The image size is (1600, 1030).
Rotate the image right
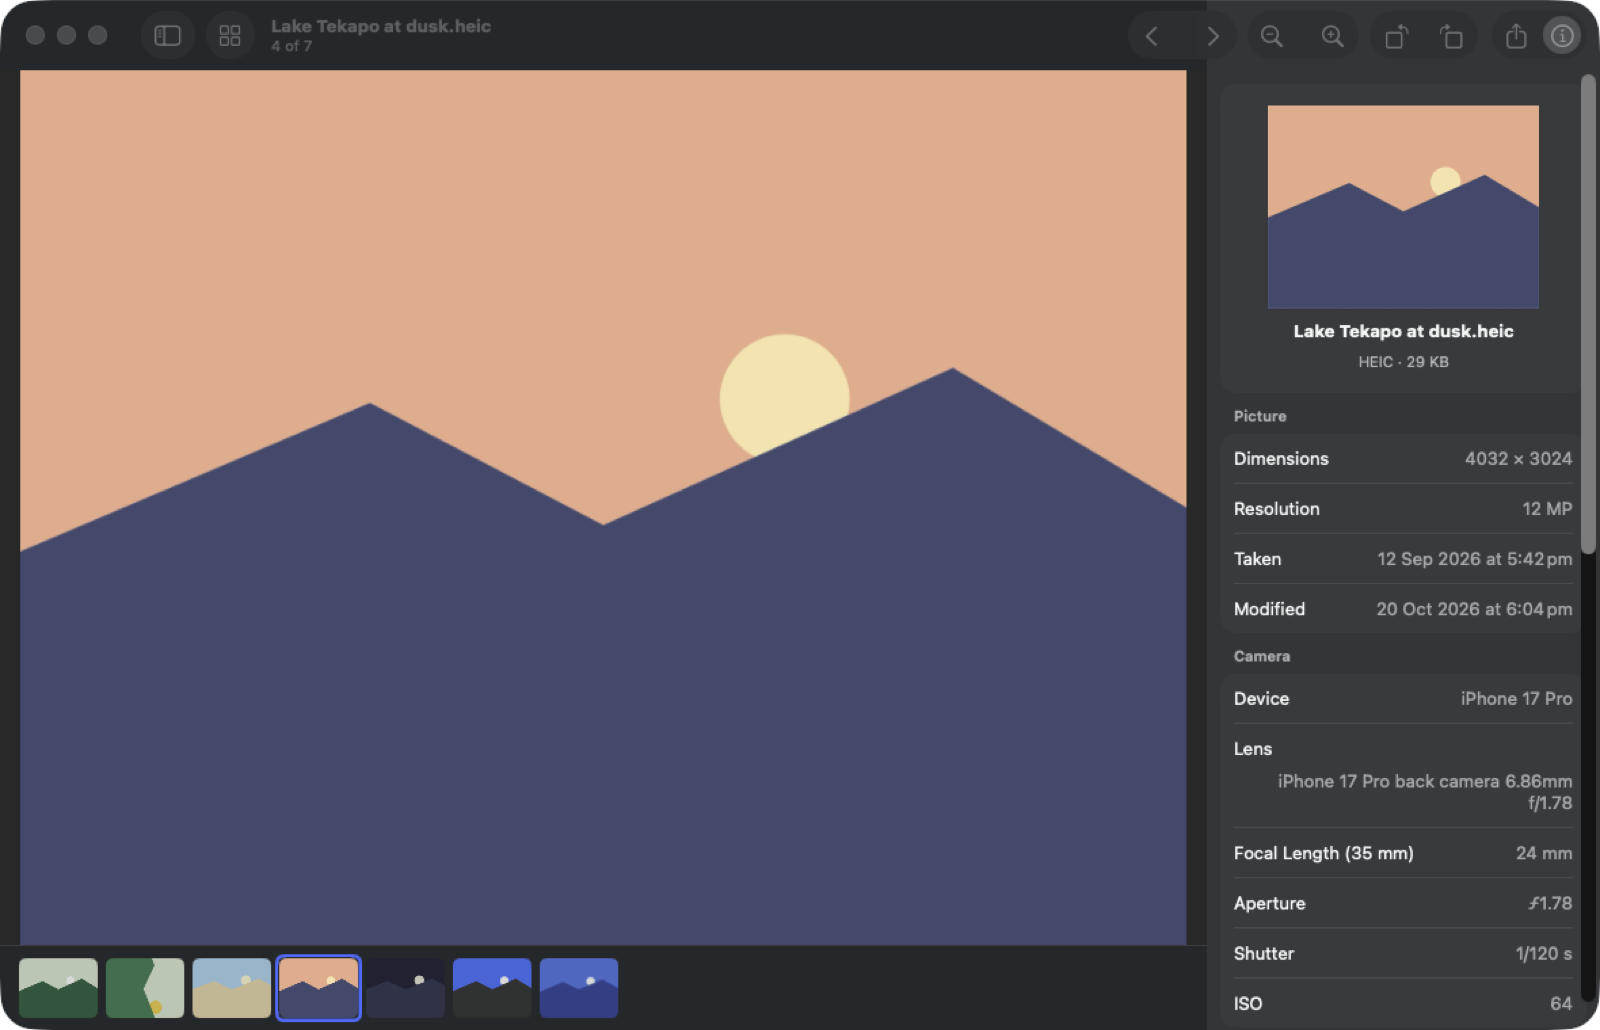pos(1451,36)
